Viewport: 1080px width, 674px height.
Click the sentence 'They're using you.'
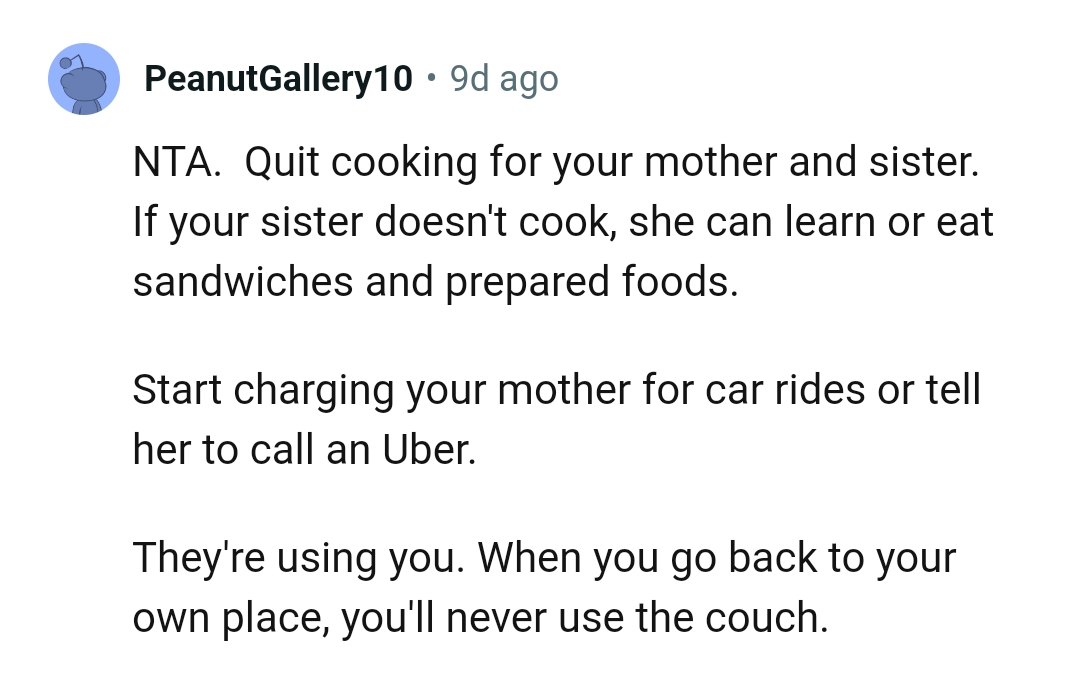(x=299, y=558)
